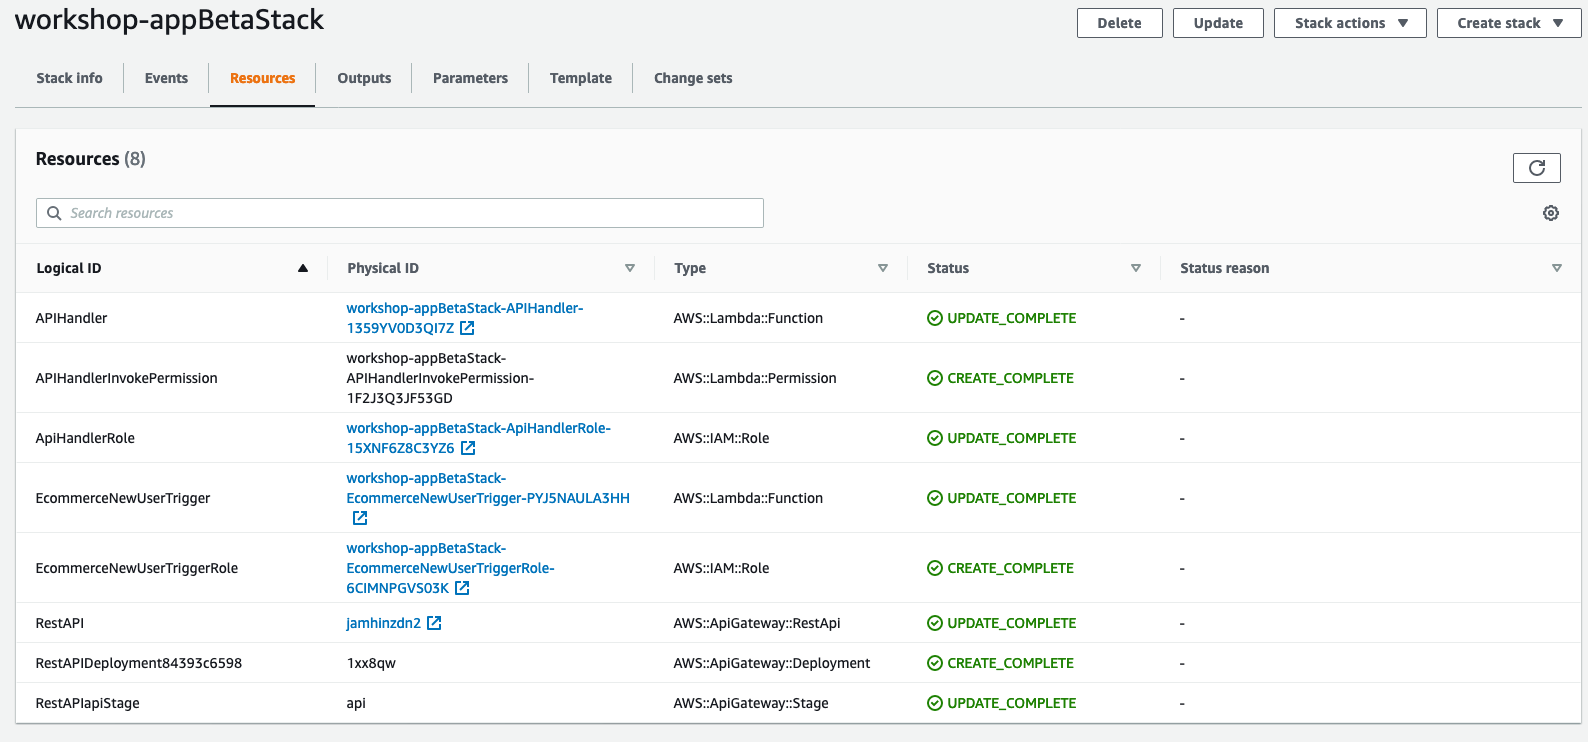Click status check icon for APIHandler row
1588x742 pixels.
point(935,318)
